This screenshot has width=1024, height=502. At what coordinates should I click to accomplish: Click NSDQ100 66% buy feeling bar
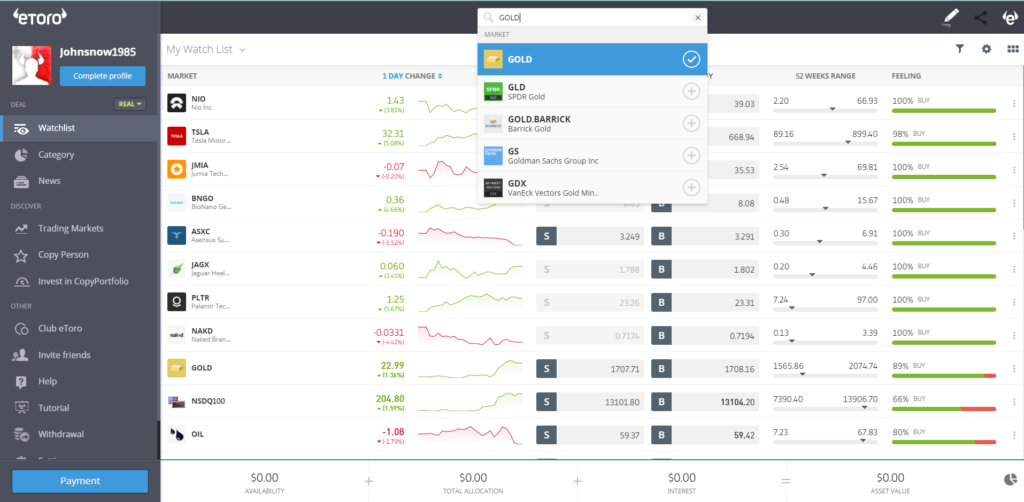944,409
